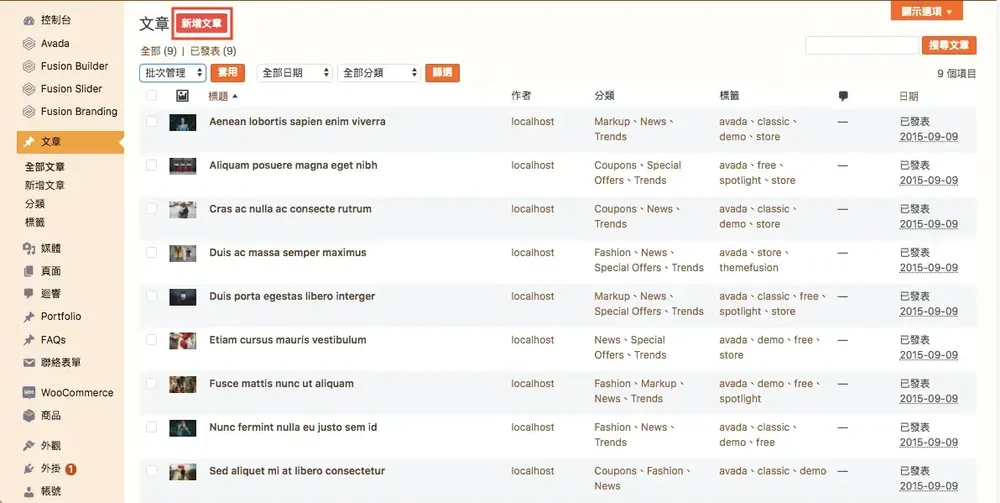The image size is (1000, 503).
Task: Click the media icon beside 媒體
Action: pos(29,249)
